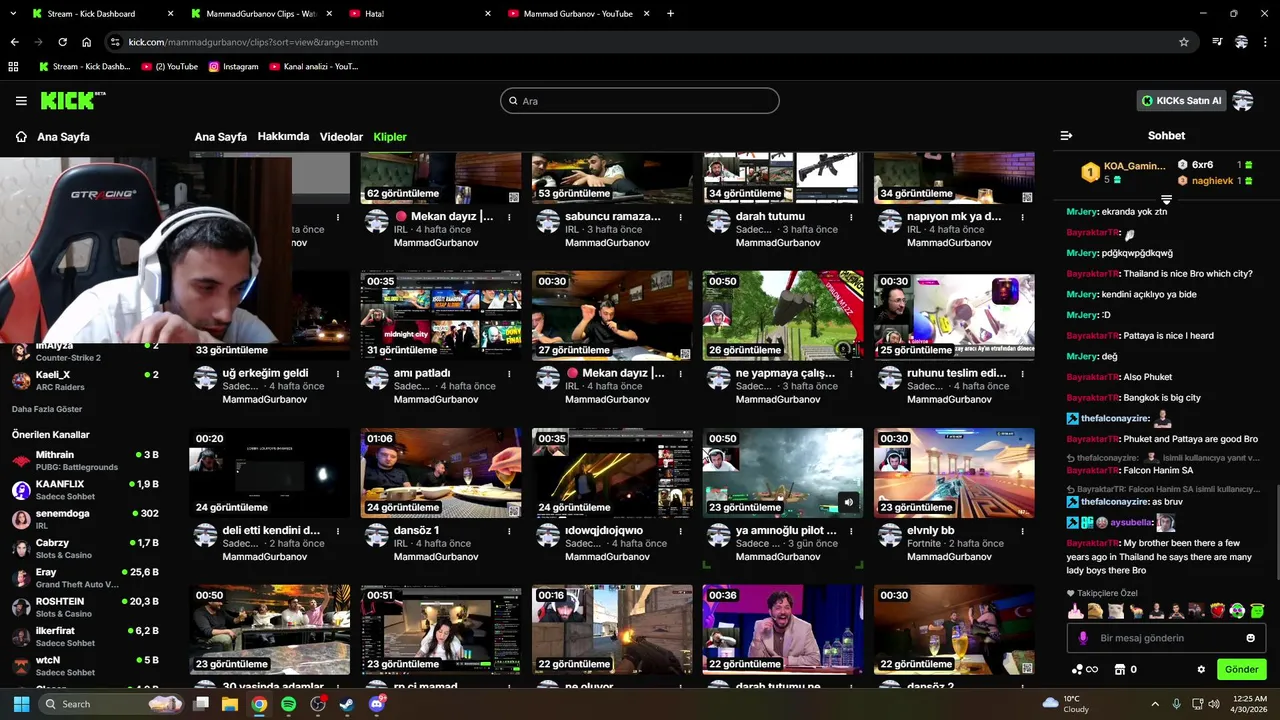Open senemdoga recommended channel
1280x720 pixels.
pos(85,519)
